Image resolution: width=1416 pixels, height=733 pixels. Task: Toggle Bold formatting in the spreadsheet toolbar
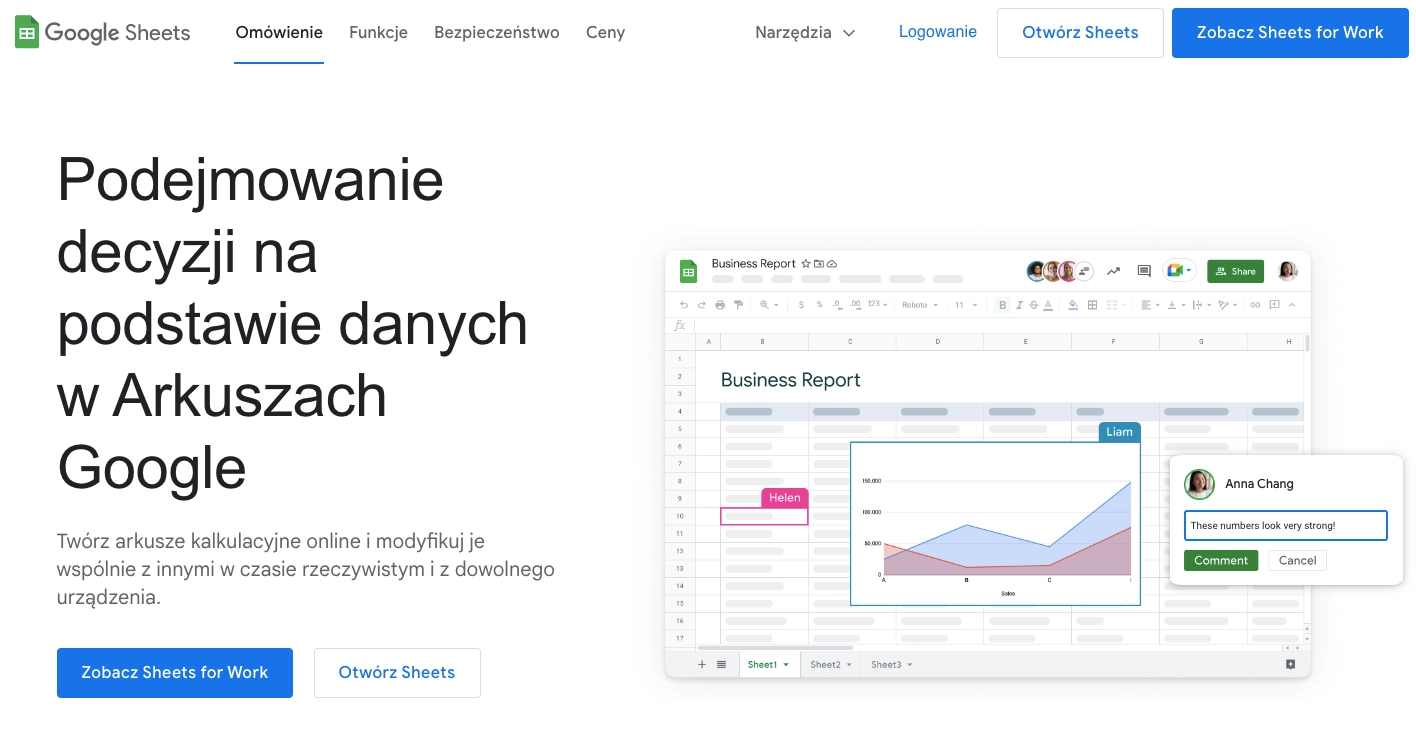1002,305
